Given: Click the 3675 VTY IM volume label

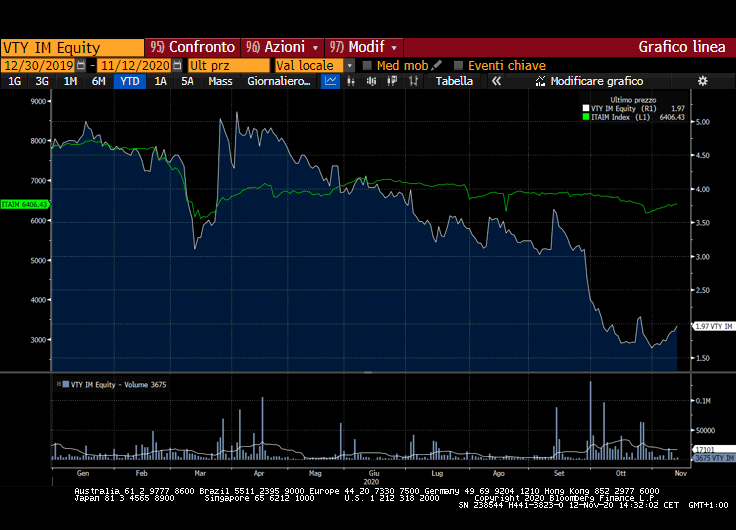Looking at the screenshot, I should [714, 458].
